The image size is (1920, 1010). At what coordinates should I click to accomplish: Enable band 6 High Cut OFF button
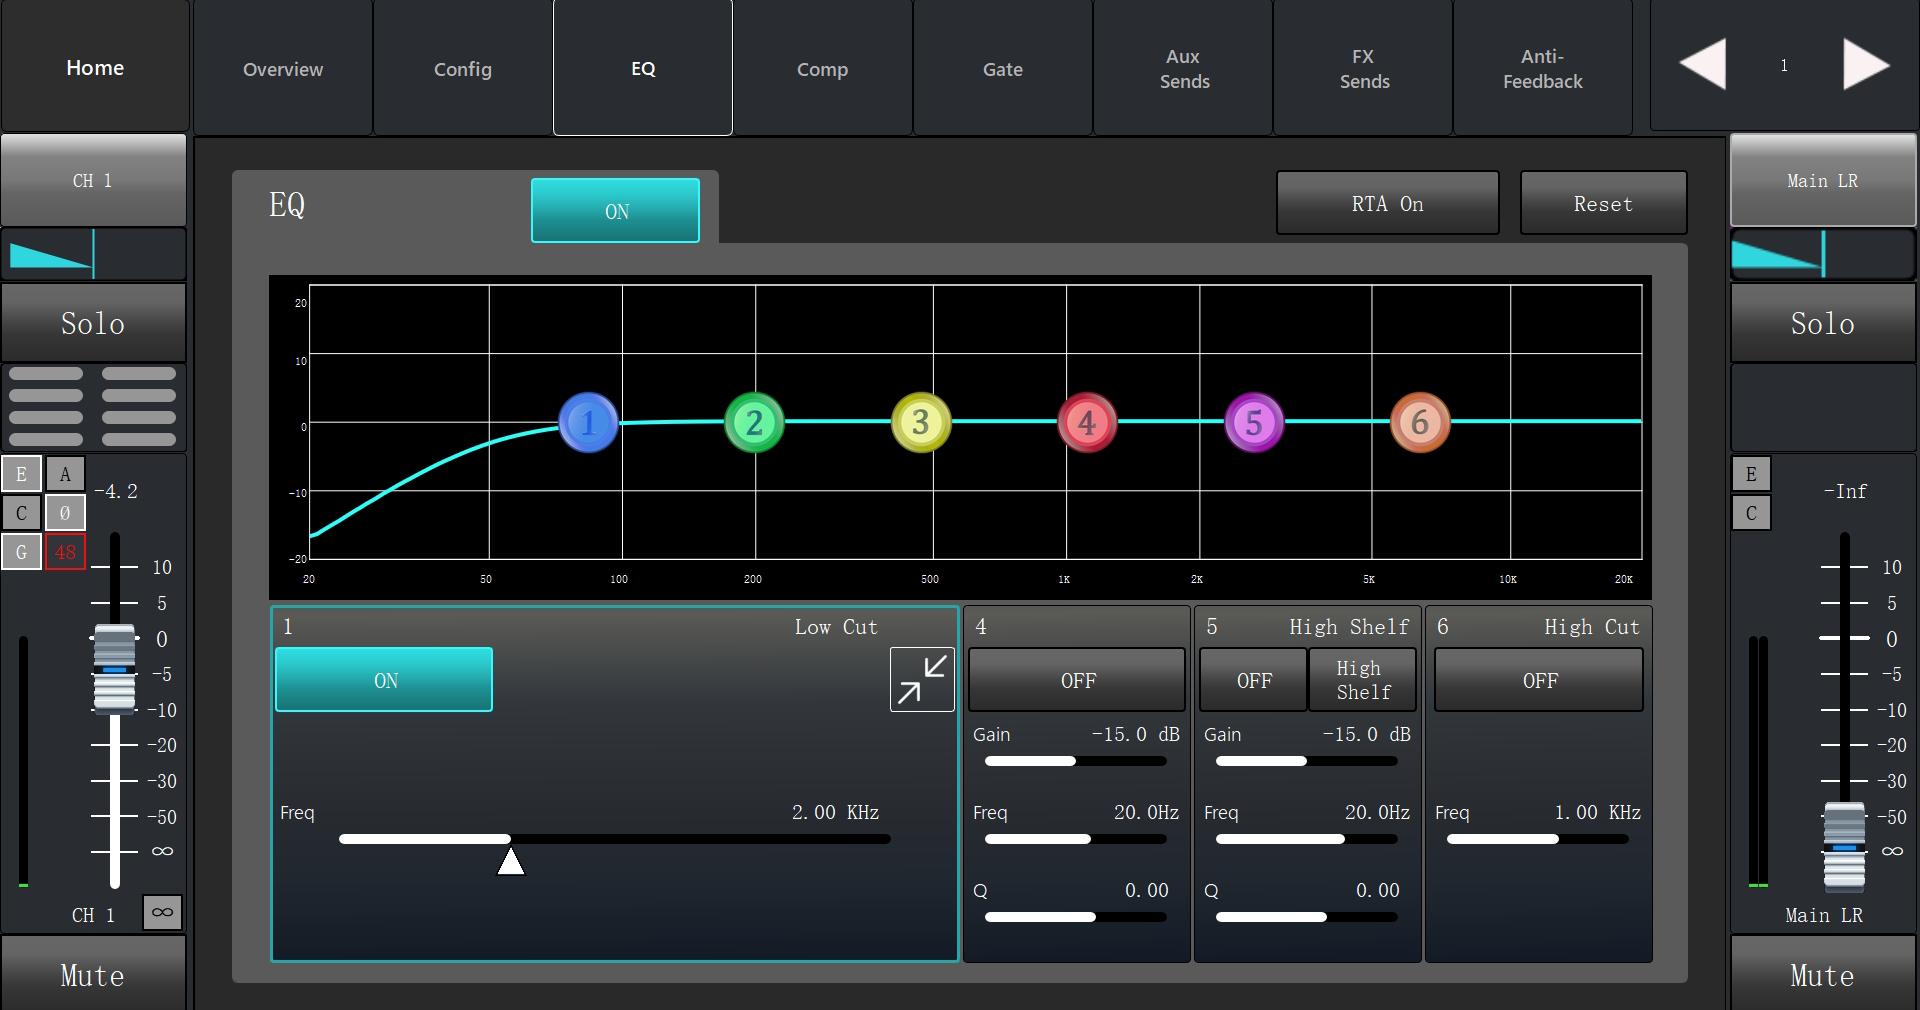(1539, 680)
